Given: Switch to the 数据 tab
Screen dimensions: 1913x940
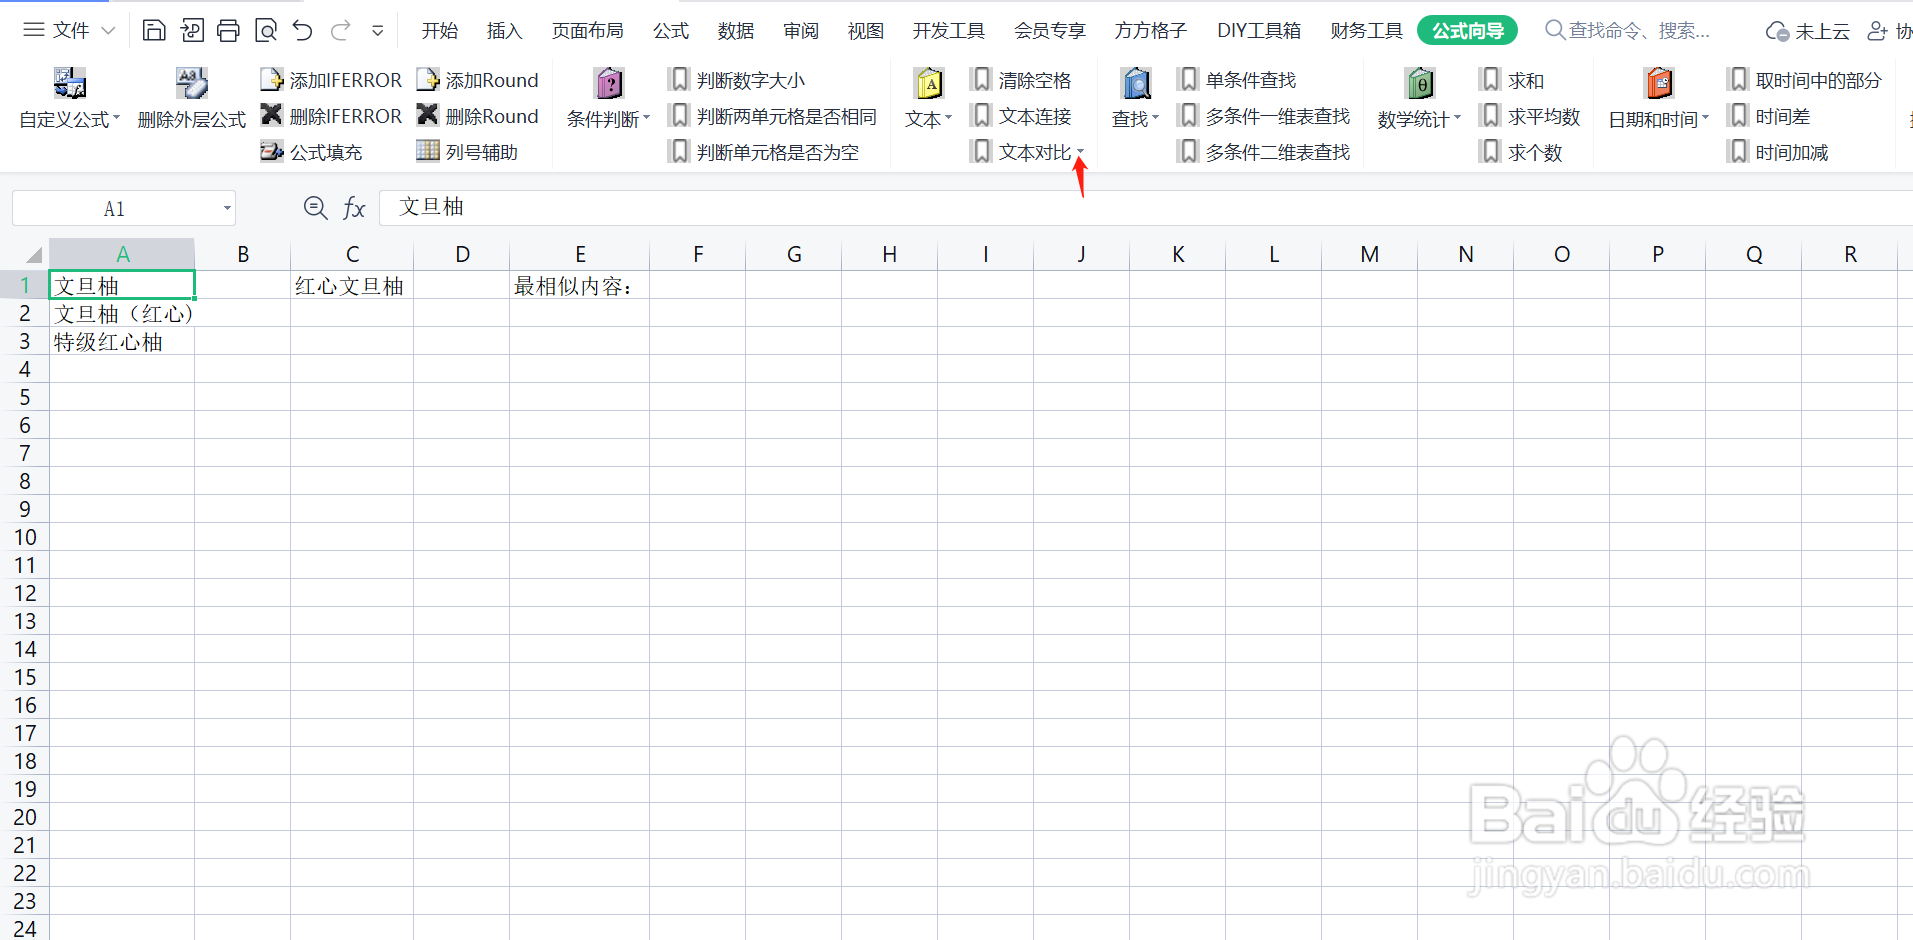Looking at the screenshot, I should [735, 31].
